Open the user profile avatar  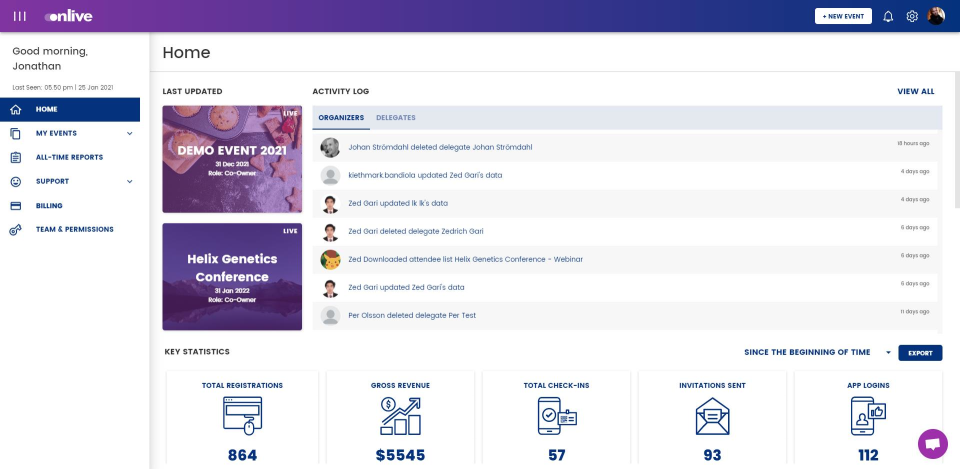click(936, 16)
